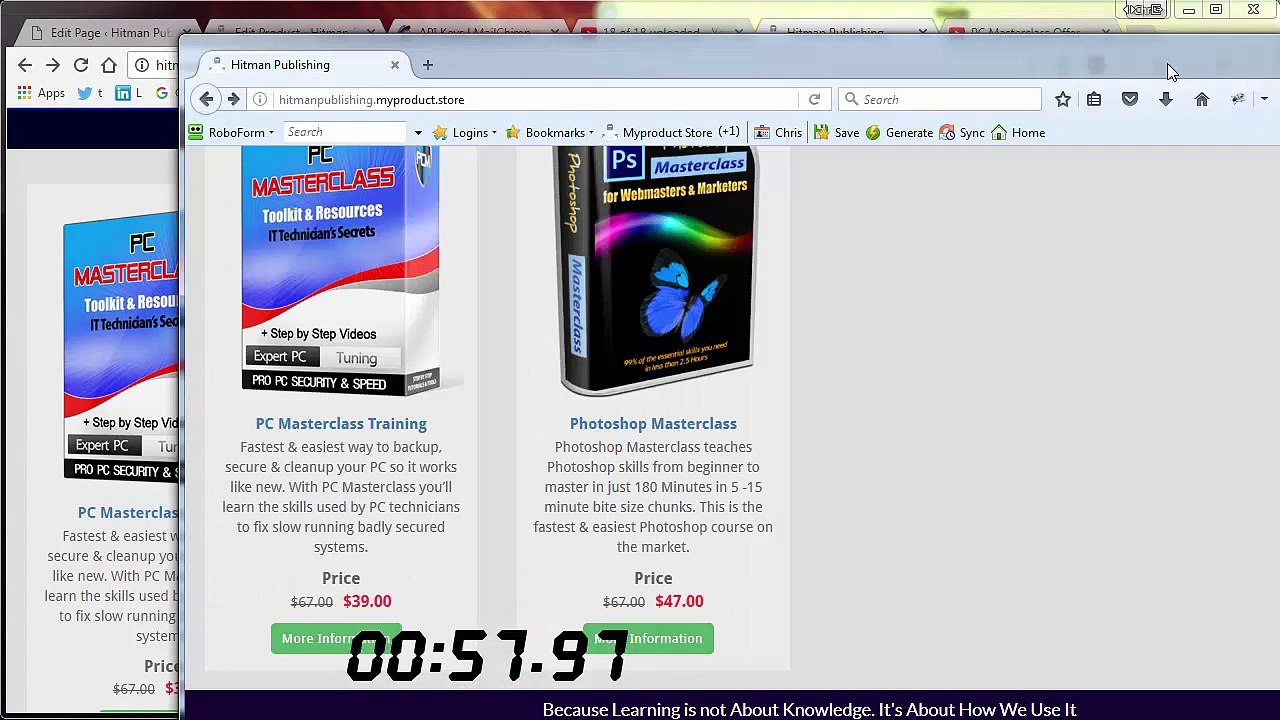
Task: Open the RoboForm toolbar menu
Action: coord(231,132)
